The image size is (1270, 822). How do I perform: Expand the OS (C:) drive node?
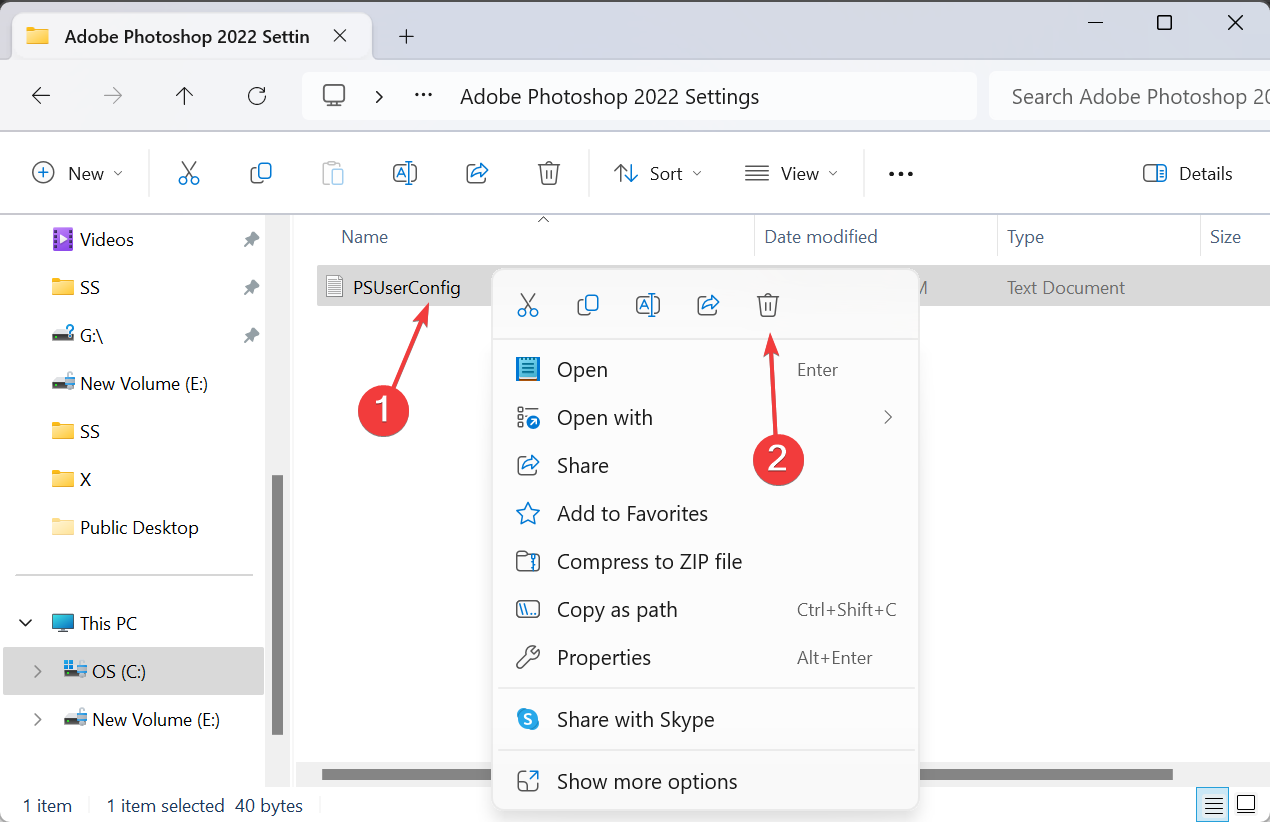click(37, 671)
